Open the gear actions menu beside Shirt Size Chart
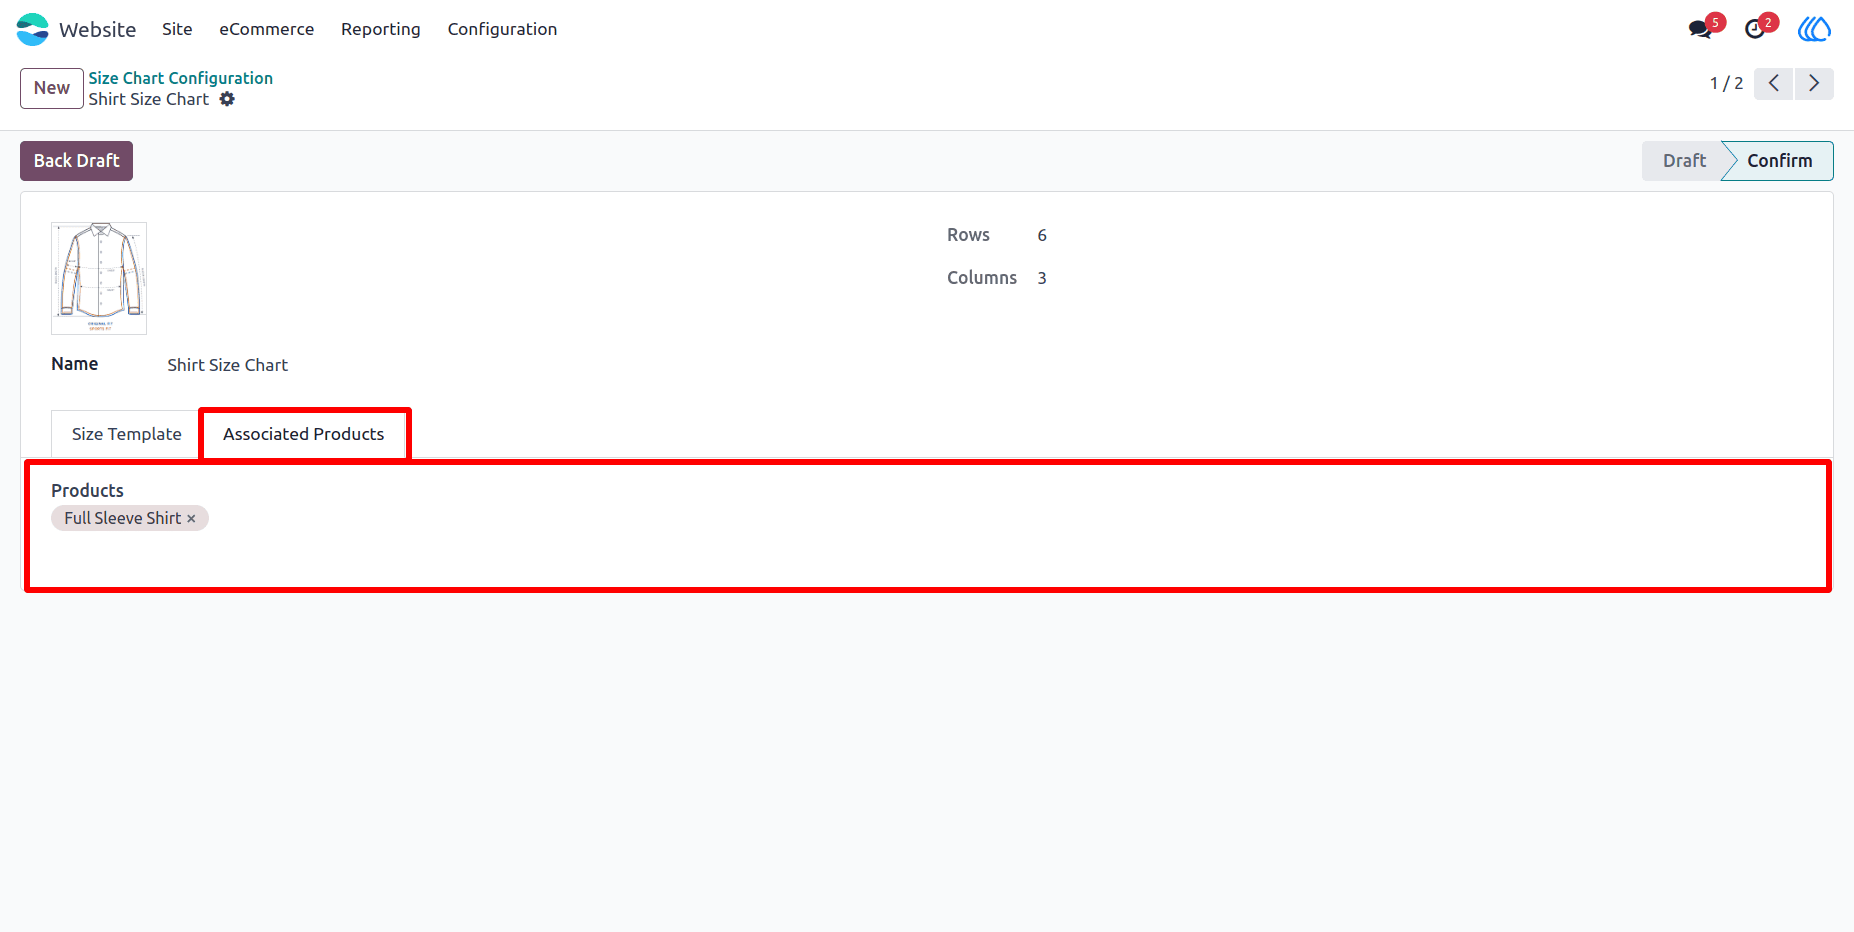The width and height of the screenshot is (1854, 932). click(227, 99)
